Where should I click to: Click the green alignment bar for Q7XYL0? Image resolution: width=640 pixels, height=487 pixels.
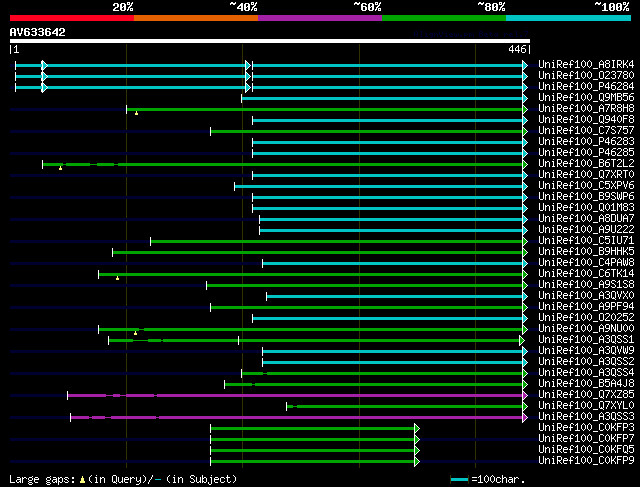point(407,407)
